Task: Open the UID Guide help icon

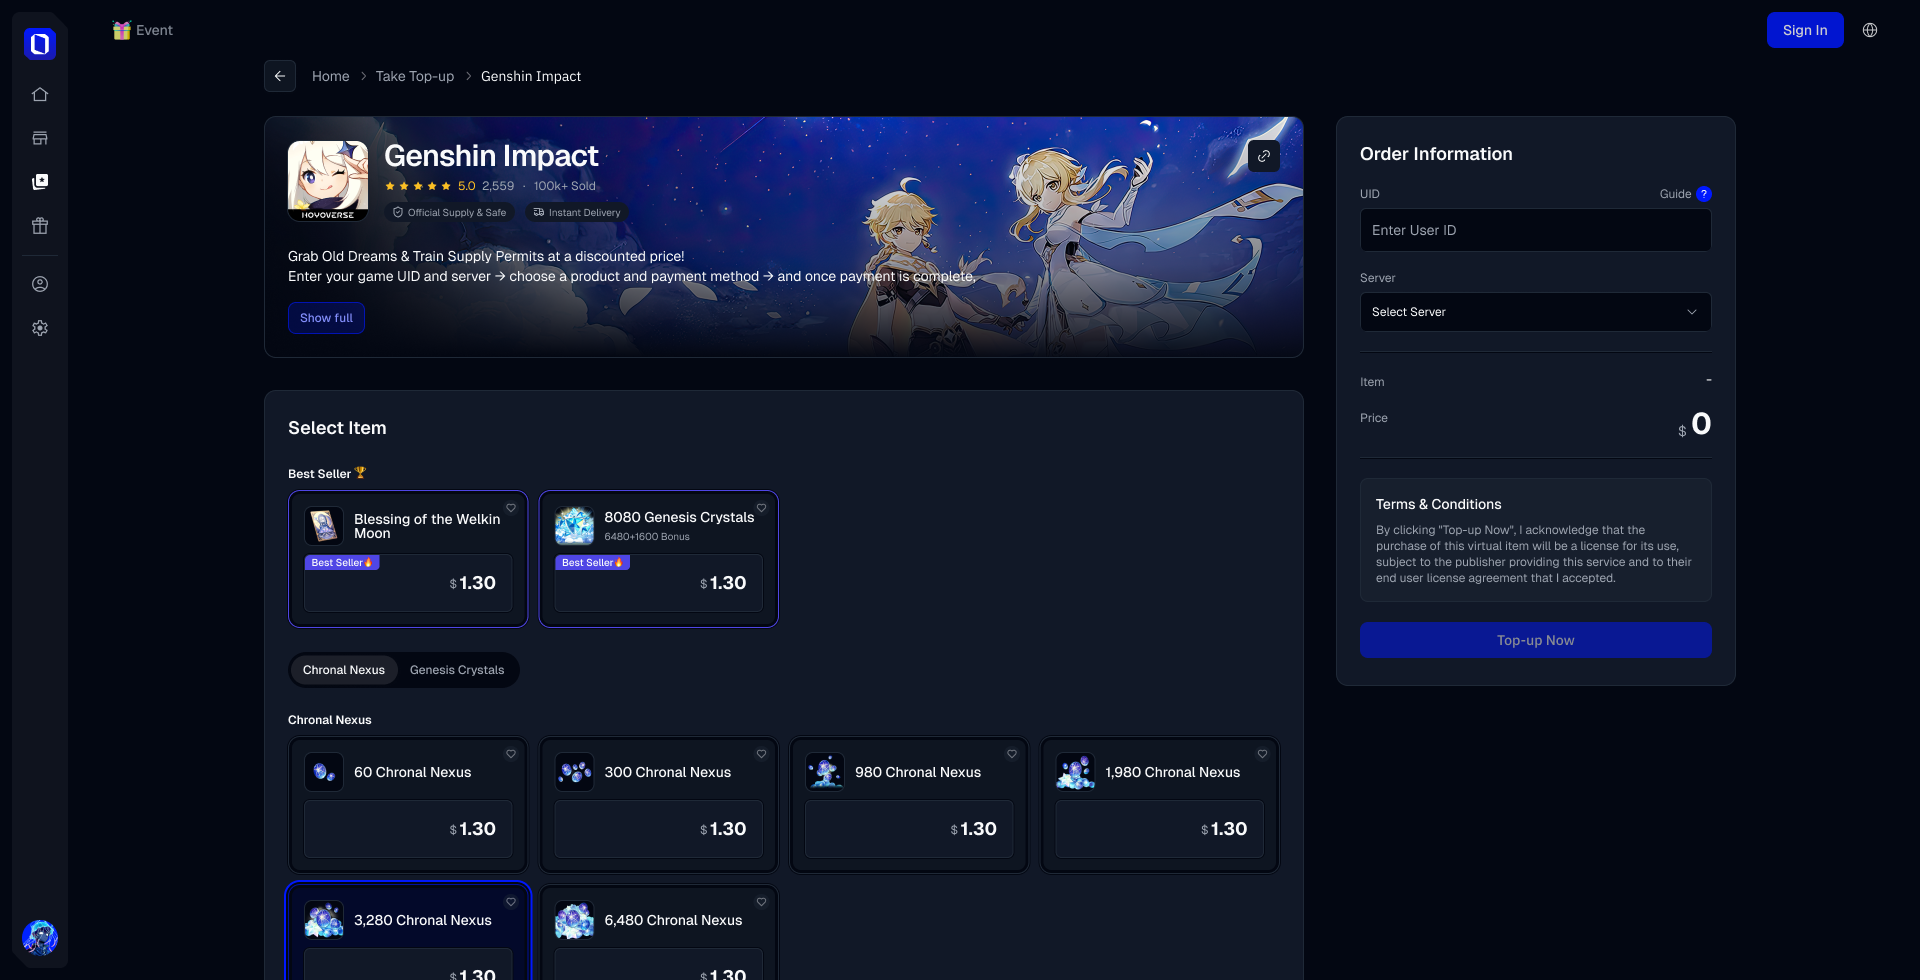Action: click(1704, 194)
